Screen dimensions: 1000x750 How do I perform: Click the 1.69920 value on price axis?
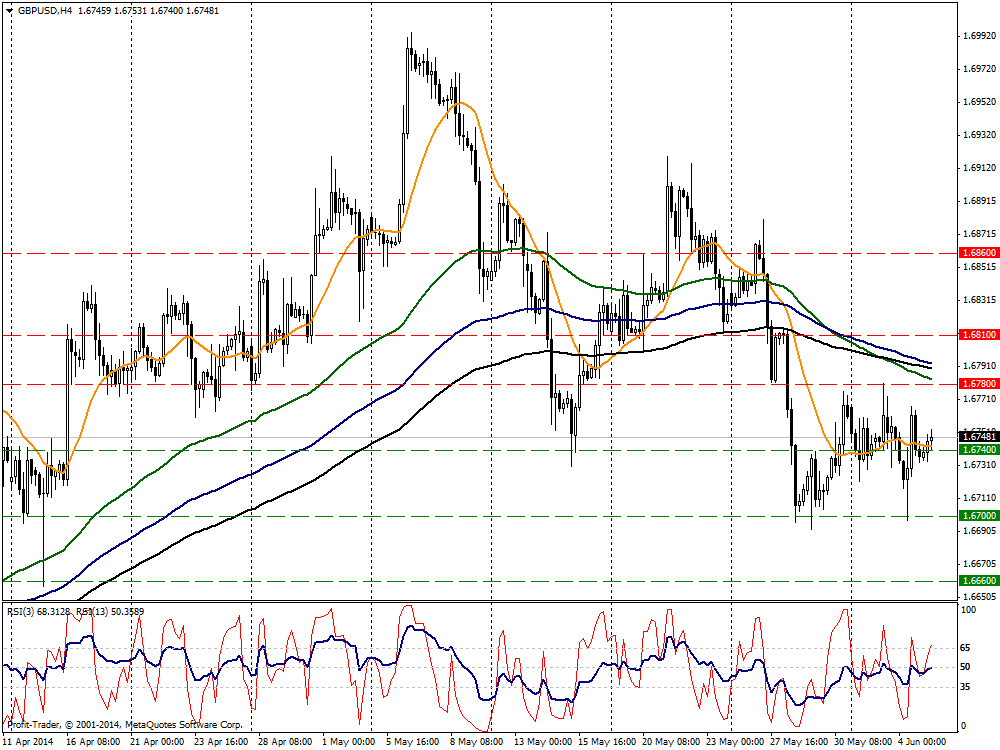(977, 36)
